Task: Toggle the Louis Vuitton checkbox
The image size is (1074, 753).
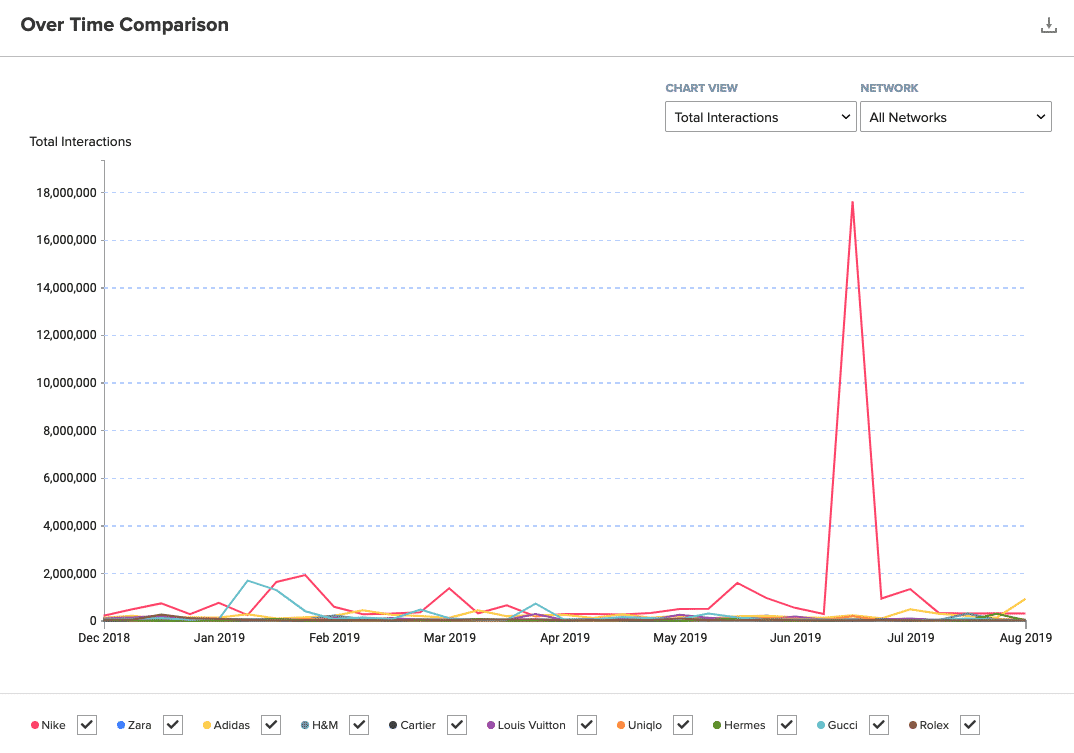Action: [x=587, y=725]
